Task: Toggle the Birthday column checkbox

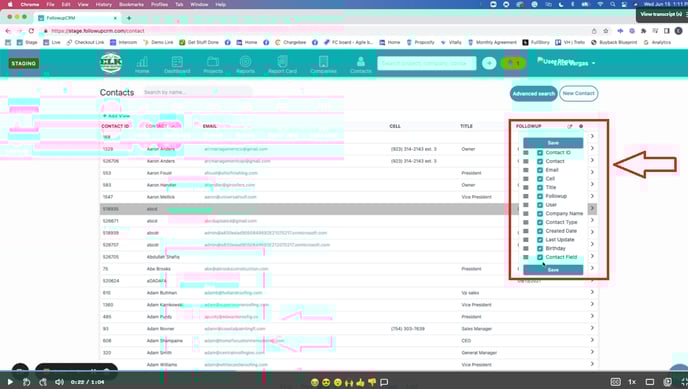Action: (x=540, y=249)
